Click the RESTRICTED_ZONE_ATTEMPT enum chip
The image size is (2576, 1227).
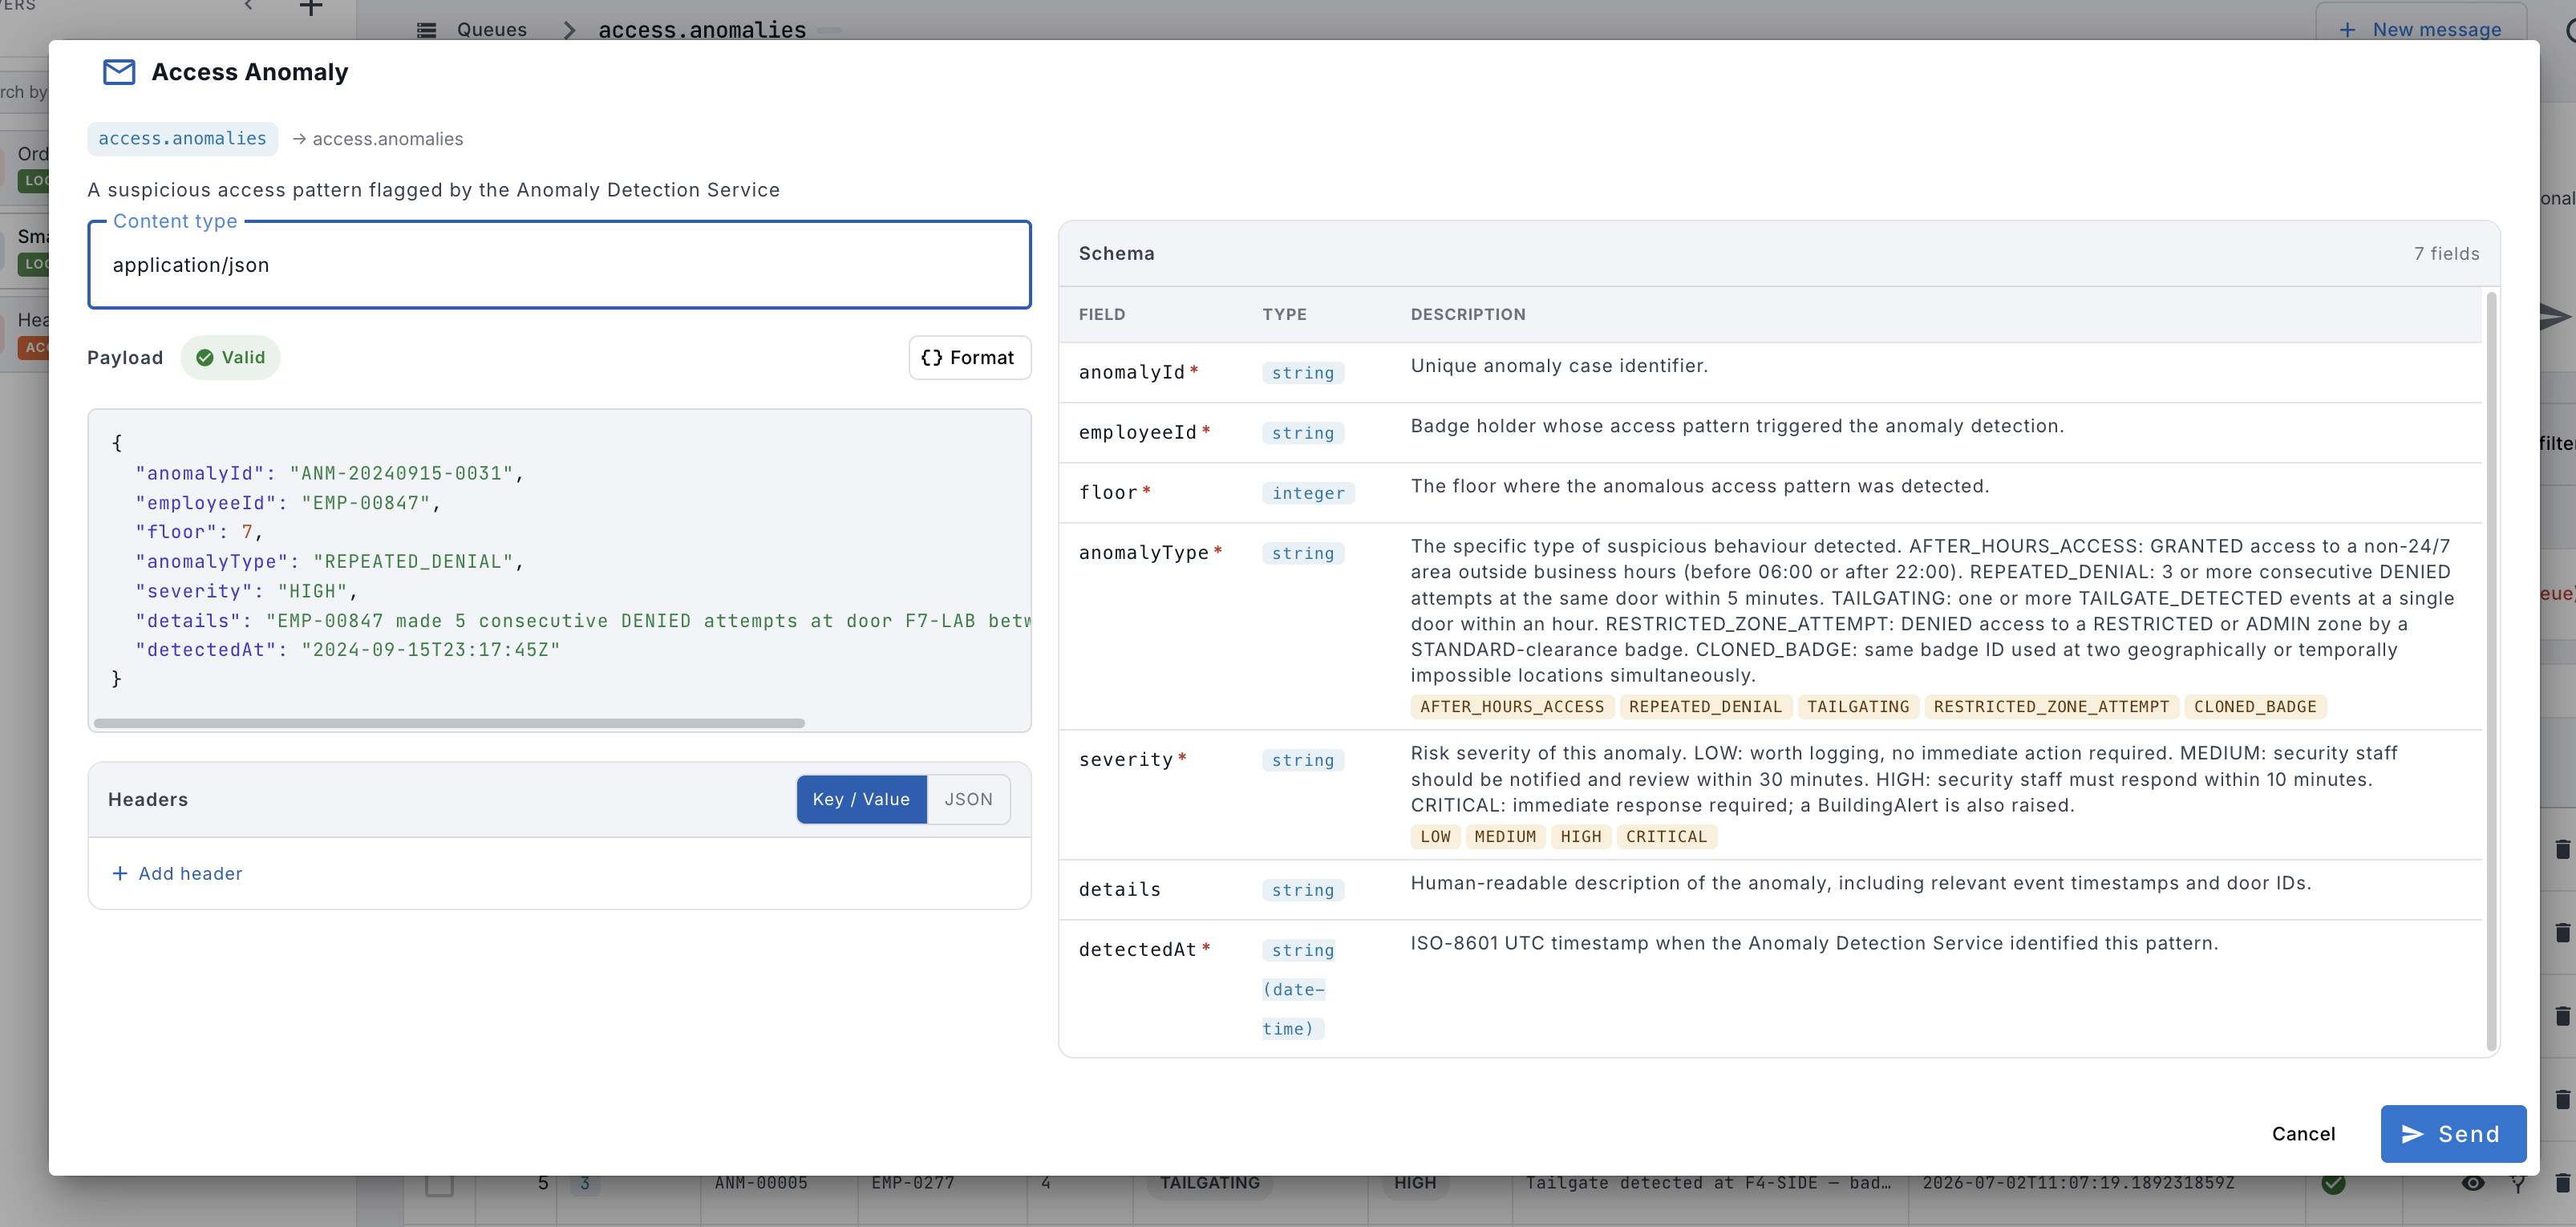click(x=2051, y=706)
